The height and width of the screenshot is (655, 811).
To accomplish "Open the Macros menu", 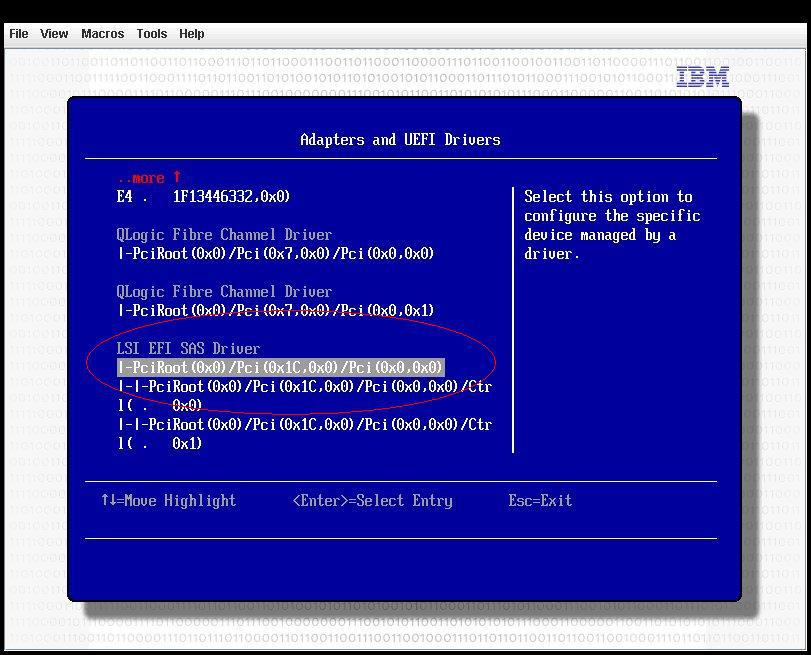I will (102, 33).
